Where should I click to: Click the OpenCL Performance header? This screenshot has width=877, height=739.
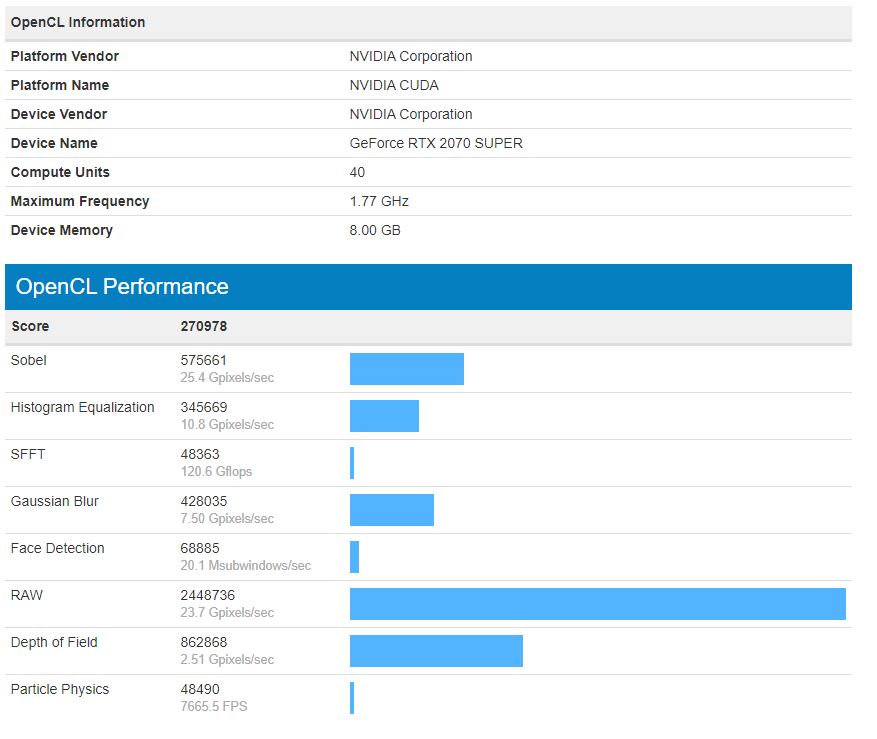click(x=122, y=287)
